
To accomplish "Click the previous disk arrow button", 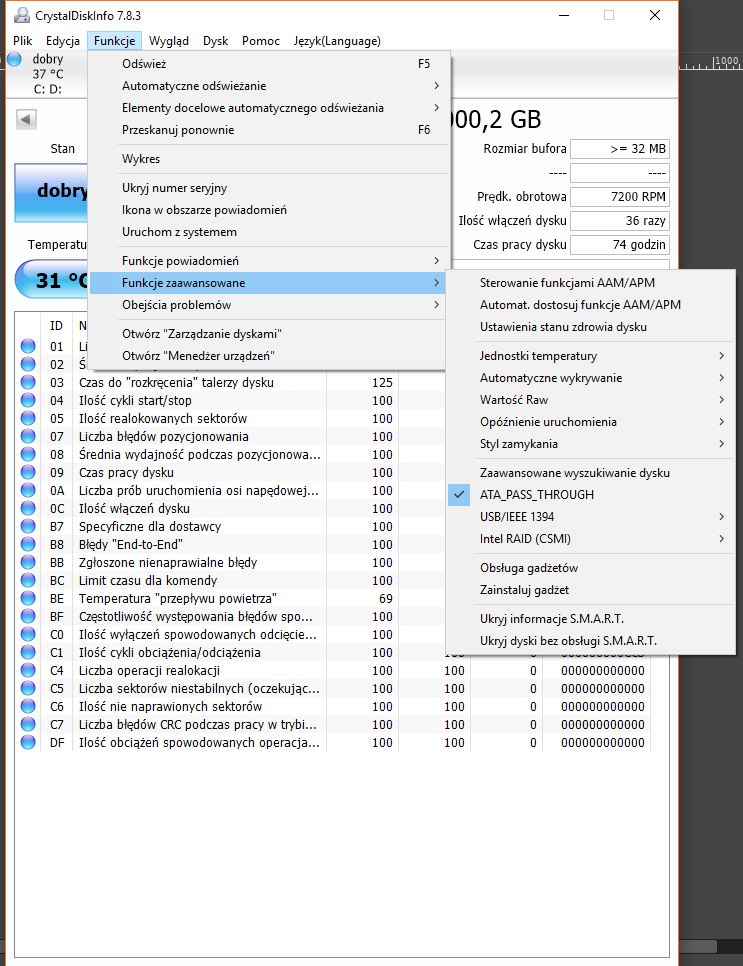I will (x=26, y=119).
